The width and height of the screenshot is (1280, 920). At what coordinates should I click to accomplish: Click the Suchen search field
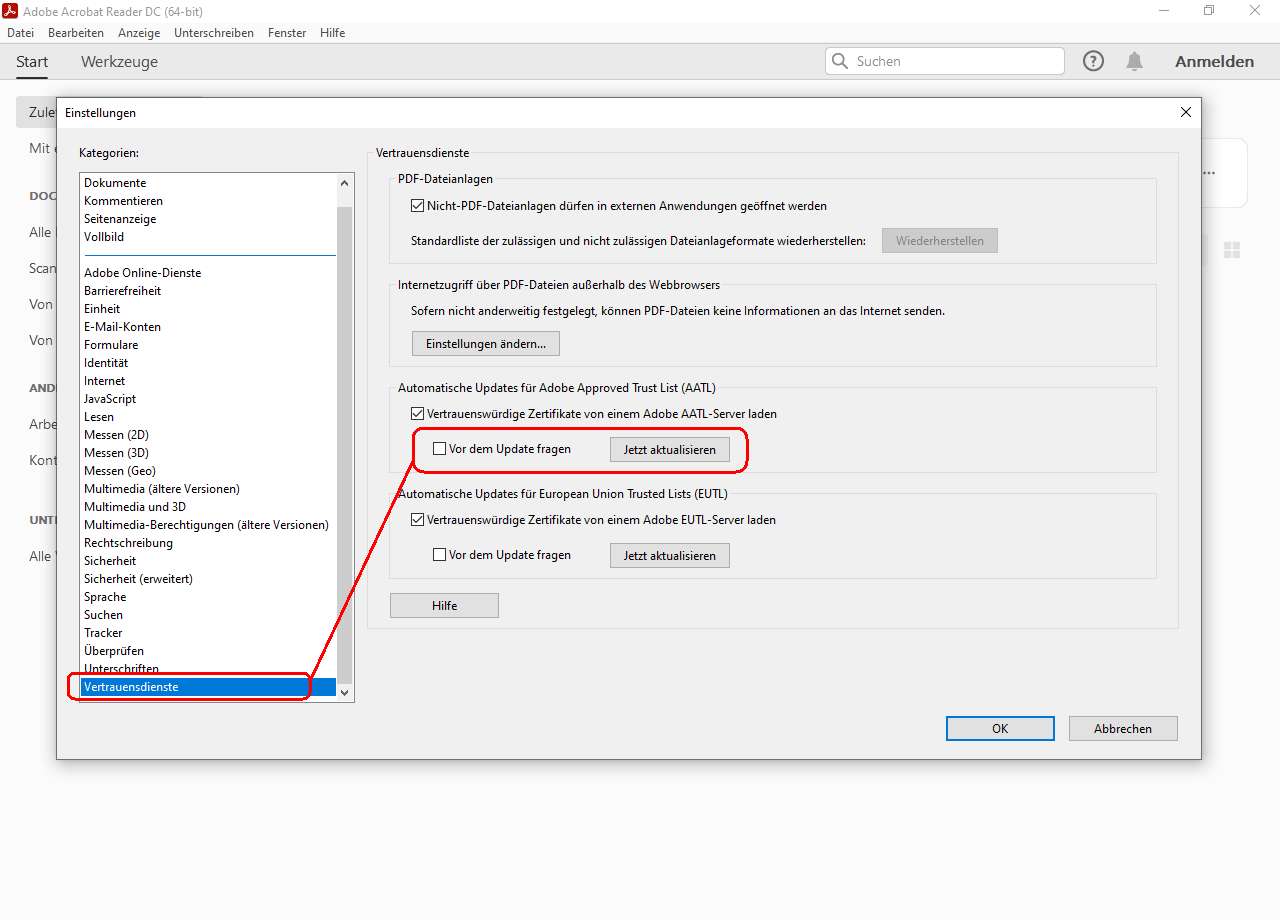click(x=955, y=61)
